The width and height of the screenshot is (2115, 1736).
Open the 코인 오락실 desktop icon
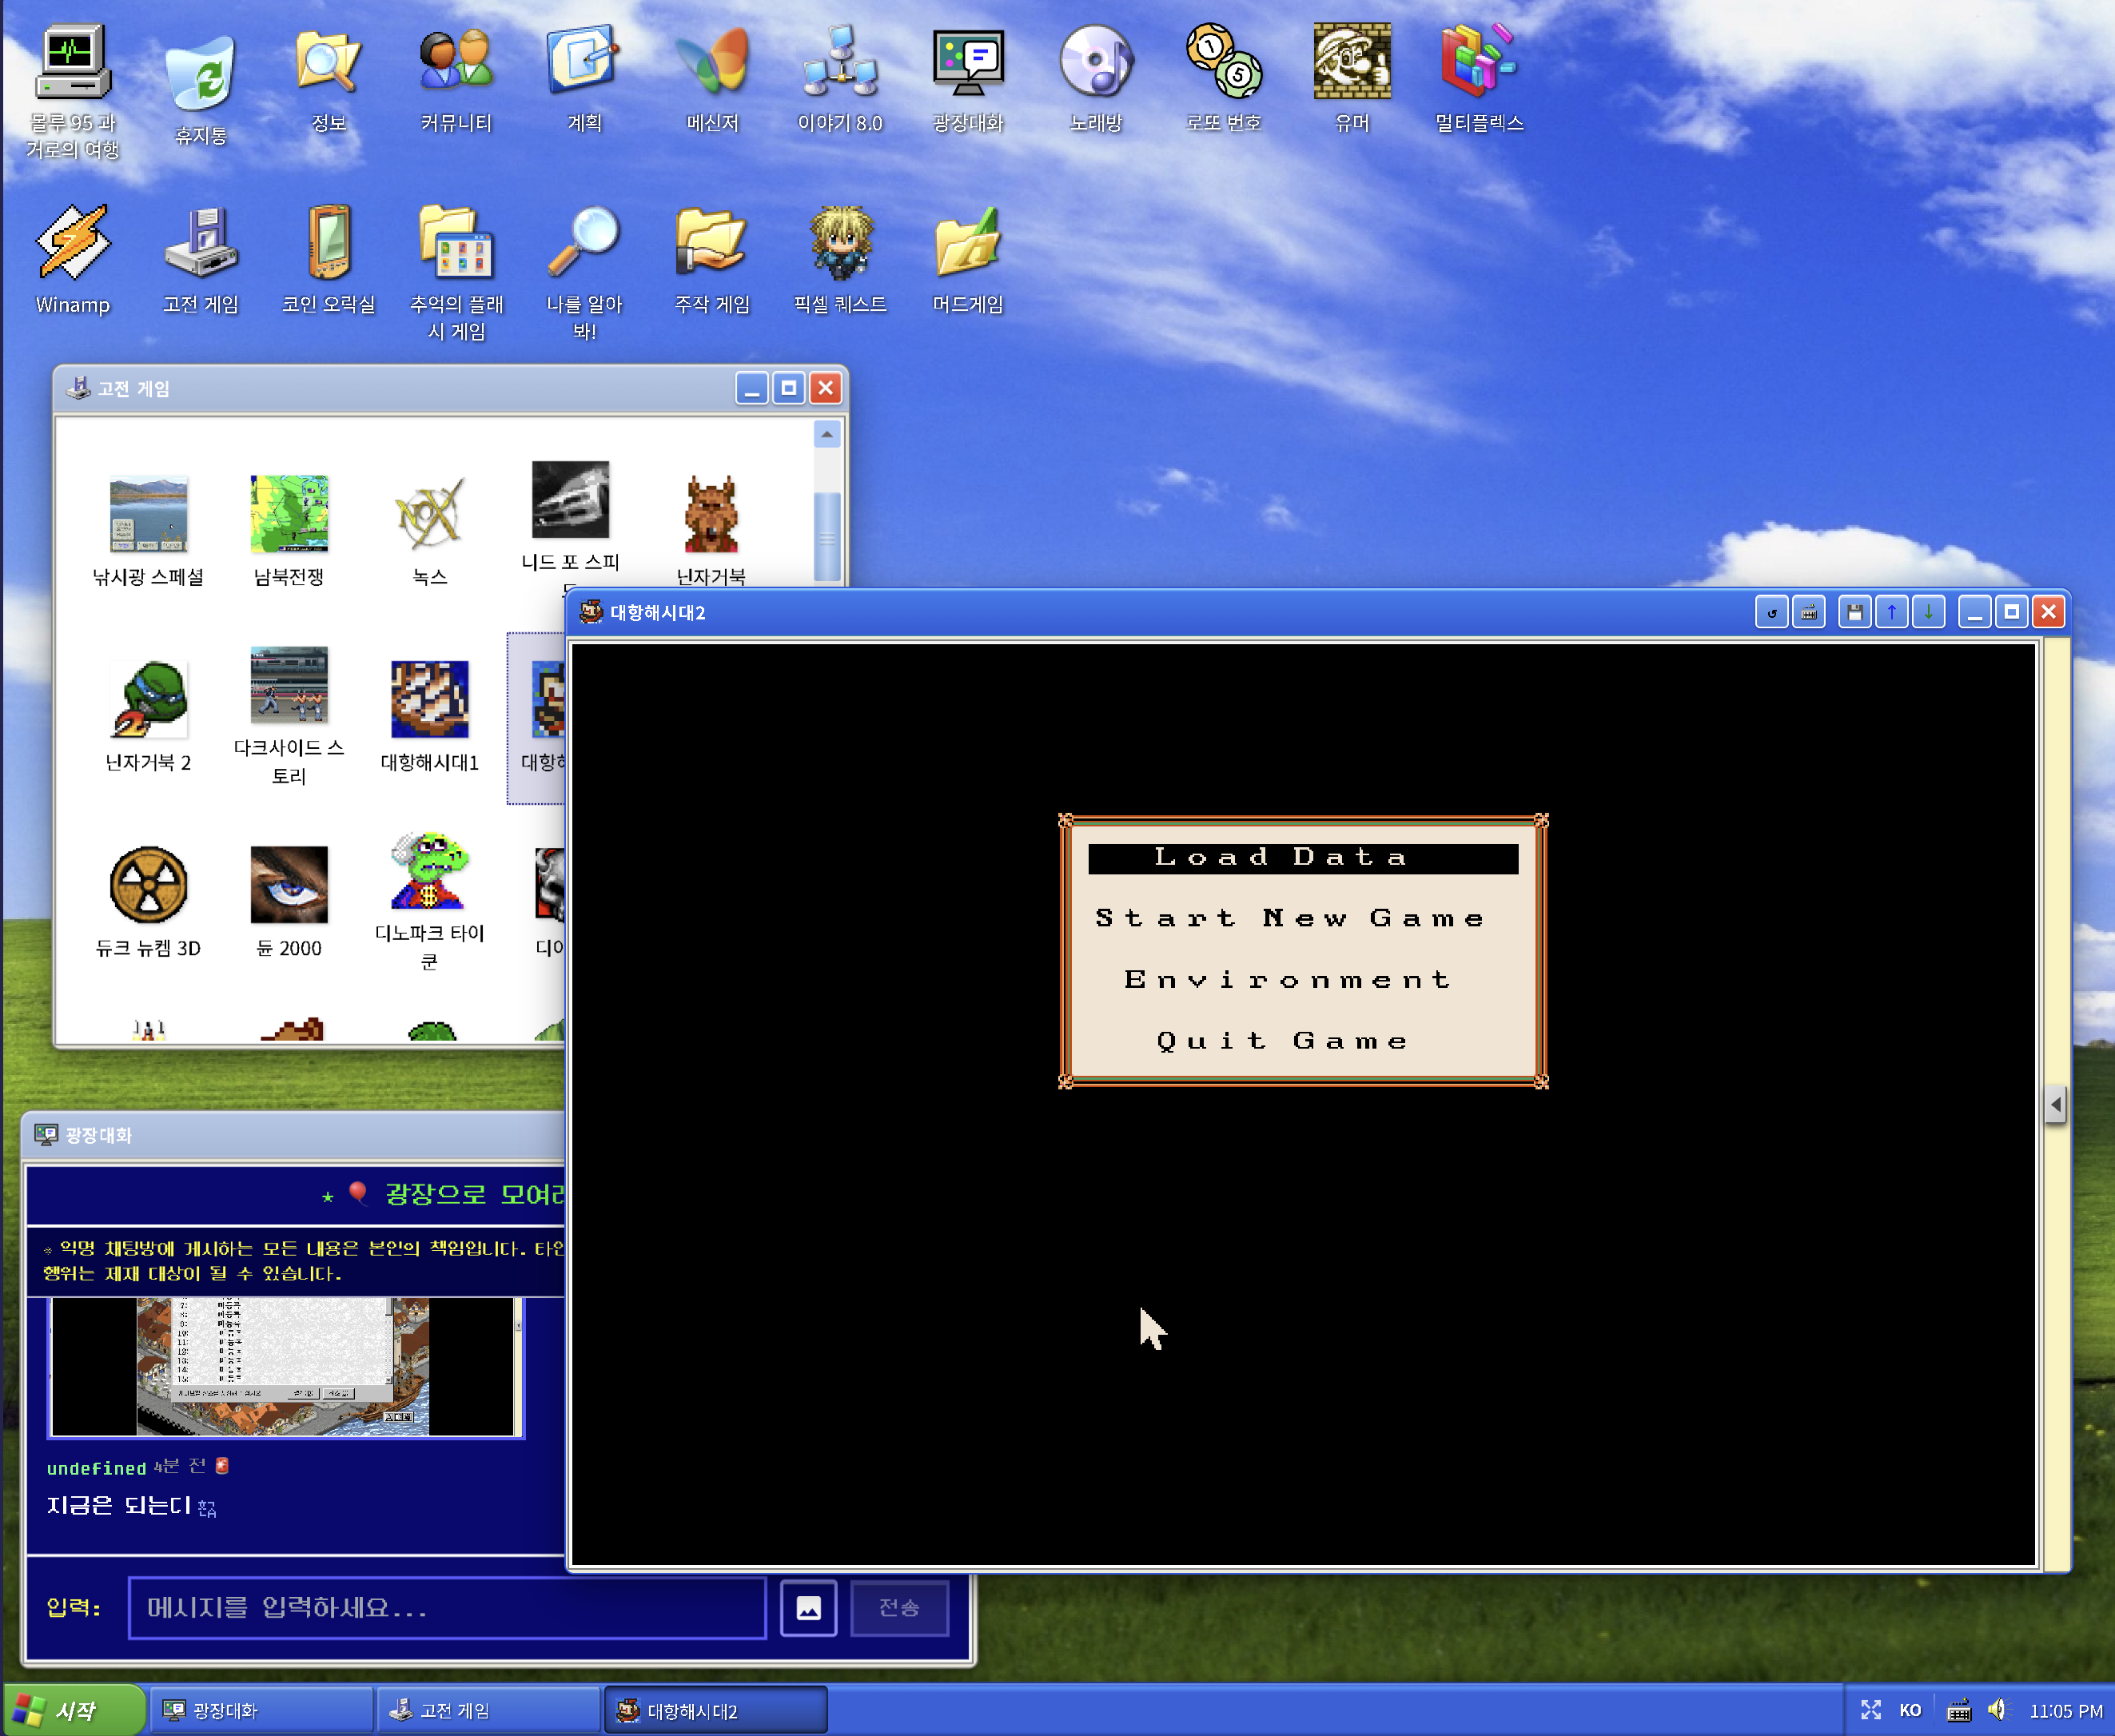pos(328,260)
